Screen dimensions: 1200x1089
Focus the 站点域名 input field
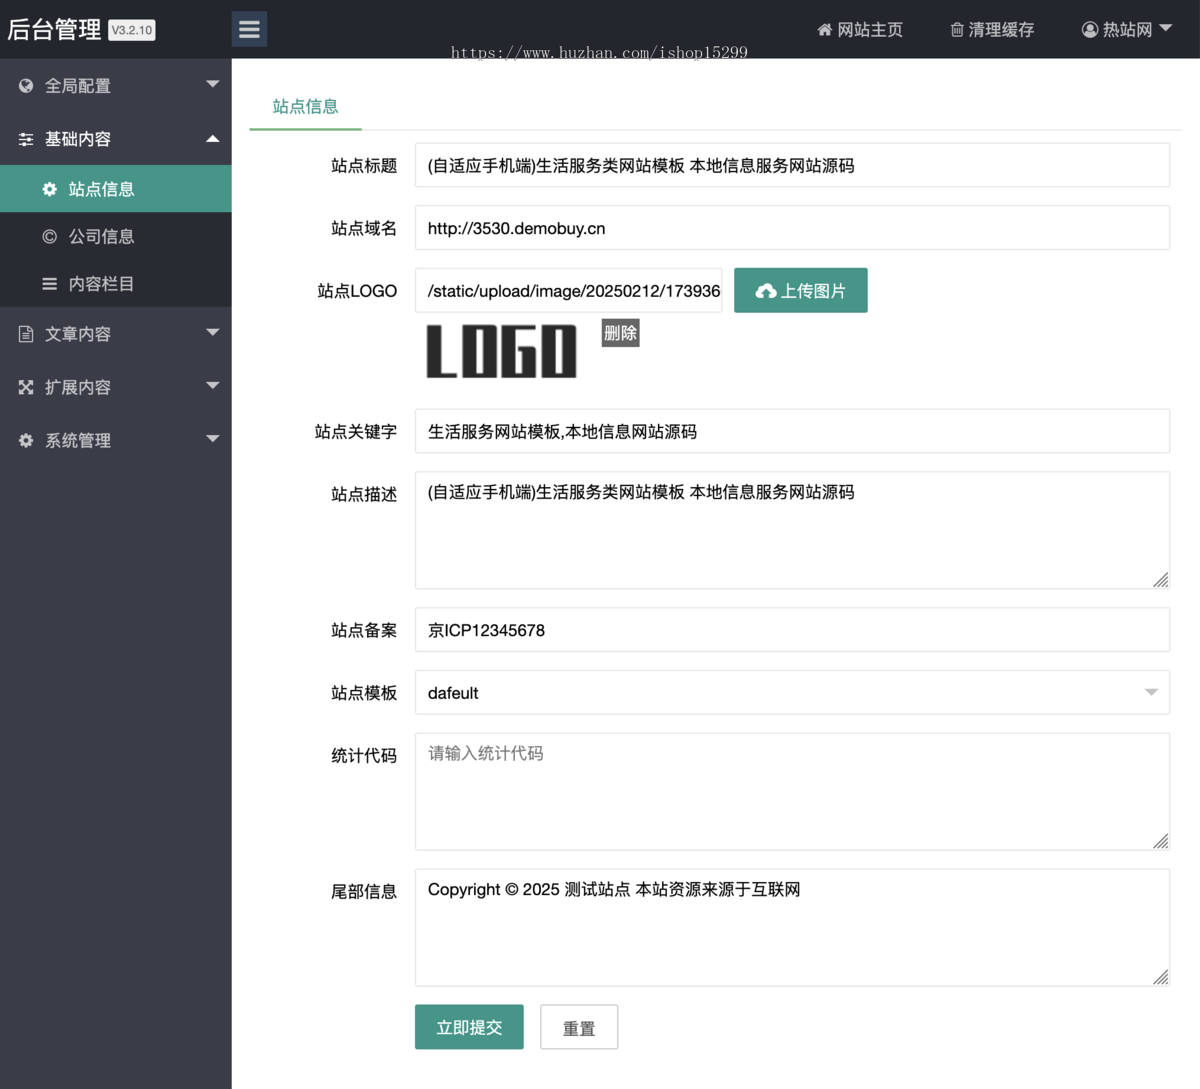coord(792,228)
